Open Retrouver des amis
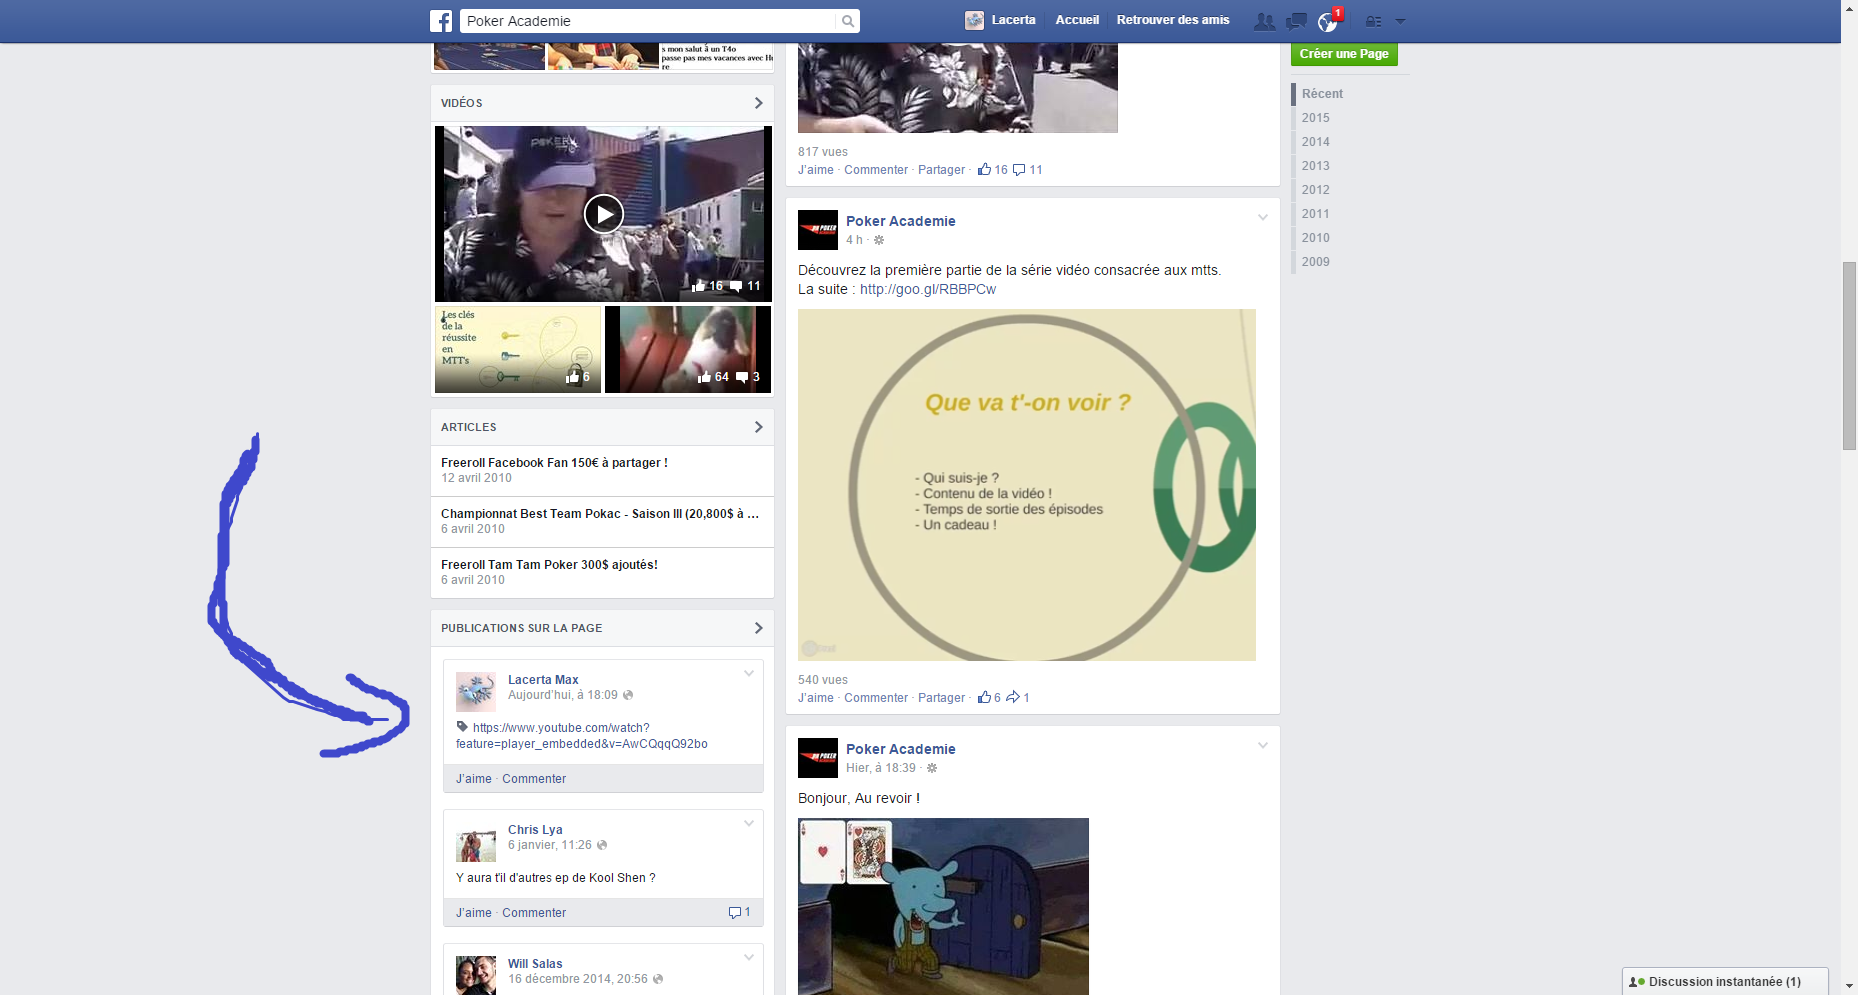This screenshot has width=1858, height=995. click(x=1173, y=20)
